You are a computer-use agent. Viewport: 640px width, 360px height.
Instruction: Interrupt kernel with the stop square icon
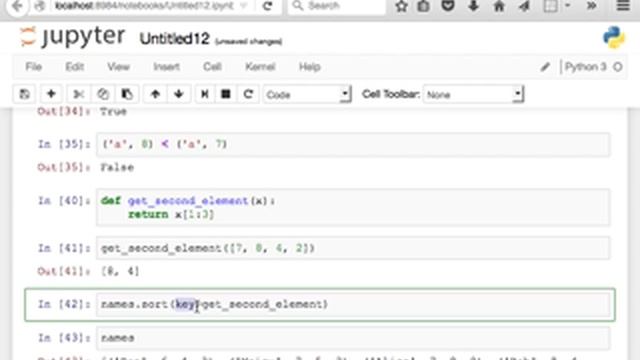click(226, 94)
